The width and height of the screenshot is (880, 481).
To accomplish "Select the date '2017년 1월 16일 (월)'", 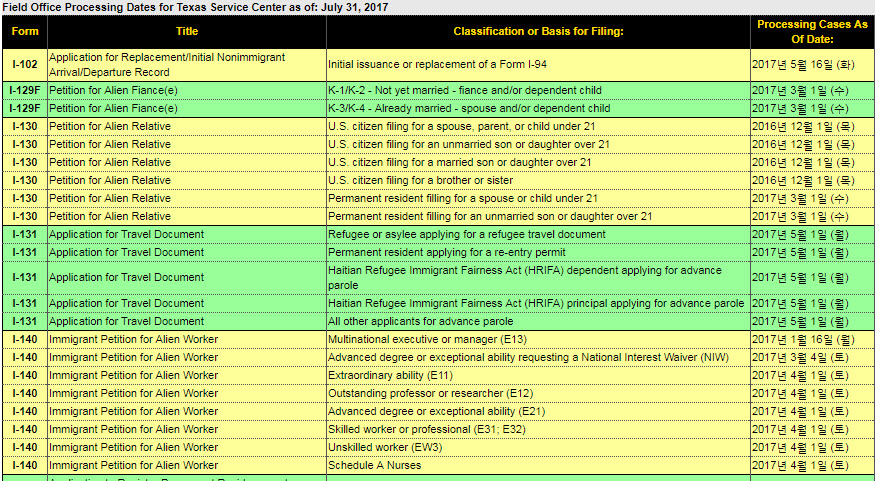I will 803,339.
